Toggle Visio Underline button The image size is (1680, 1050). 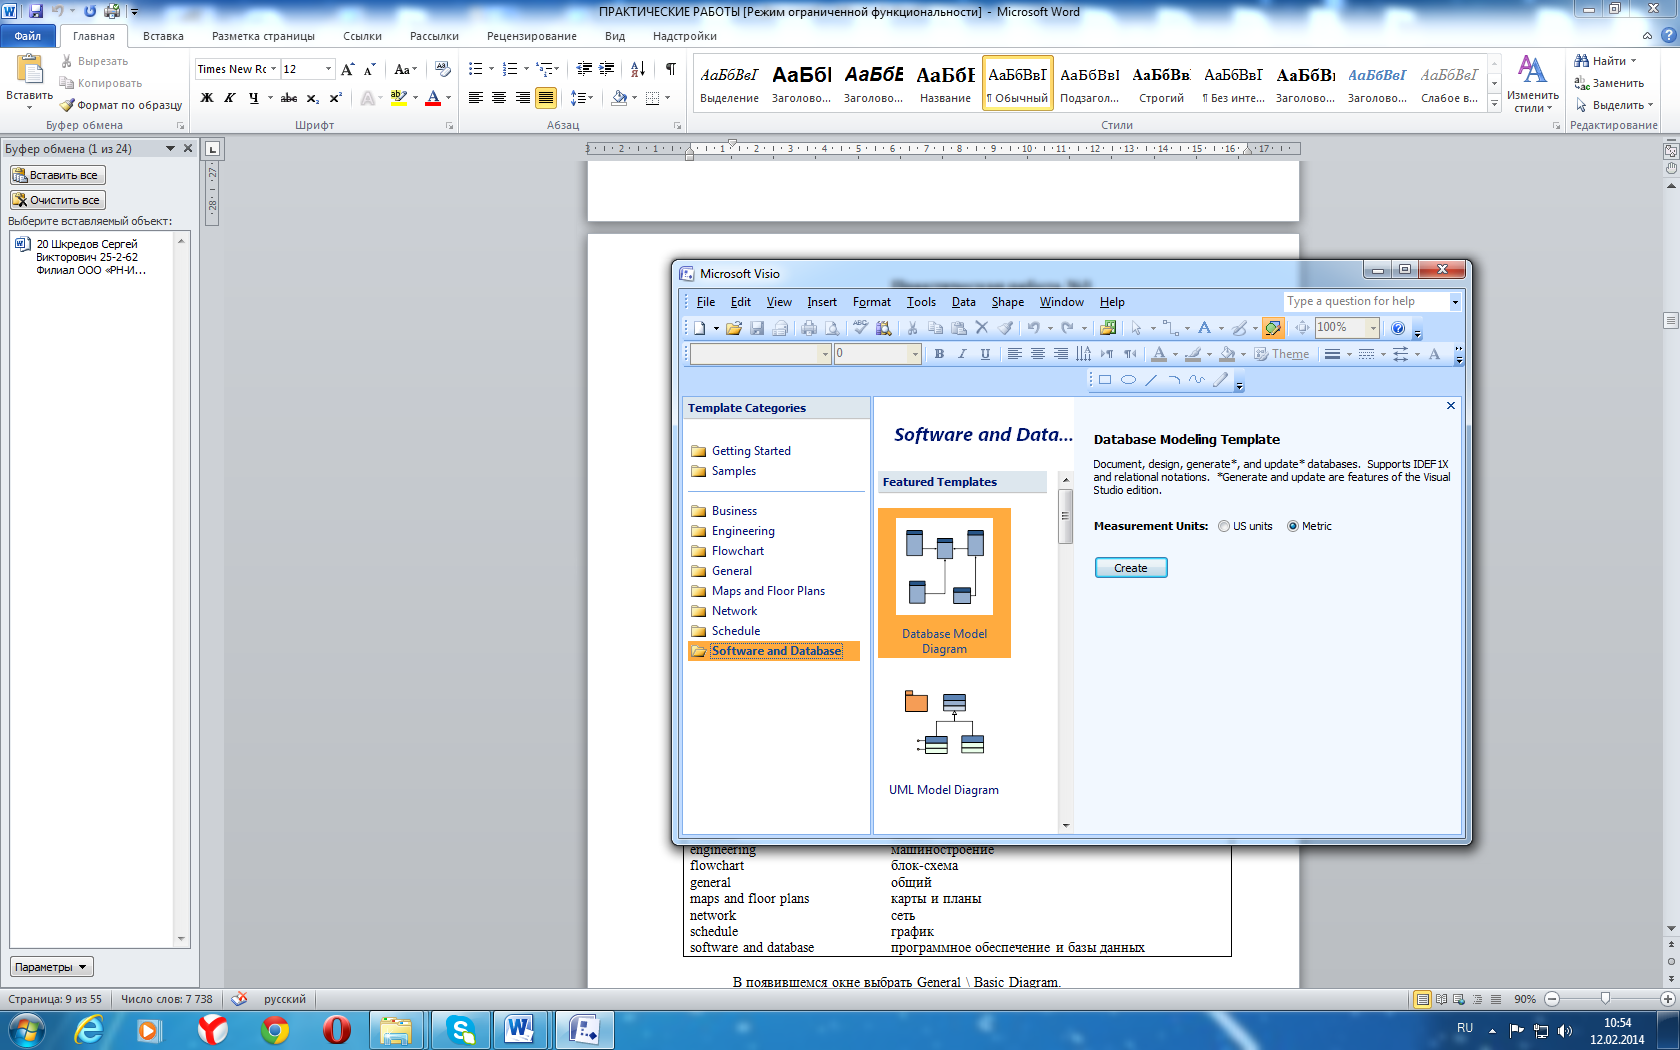[985, 354]
